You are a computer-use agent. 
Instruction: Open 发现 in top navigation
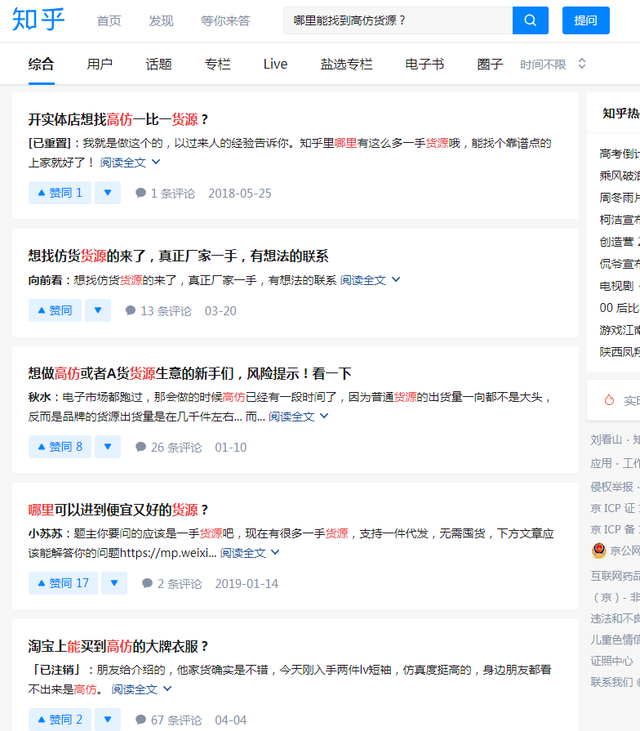tap(161, 21)
